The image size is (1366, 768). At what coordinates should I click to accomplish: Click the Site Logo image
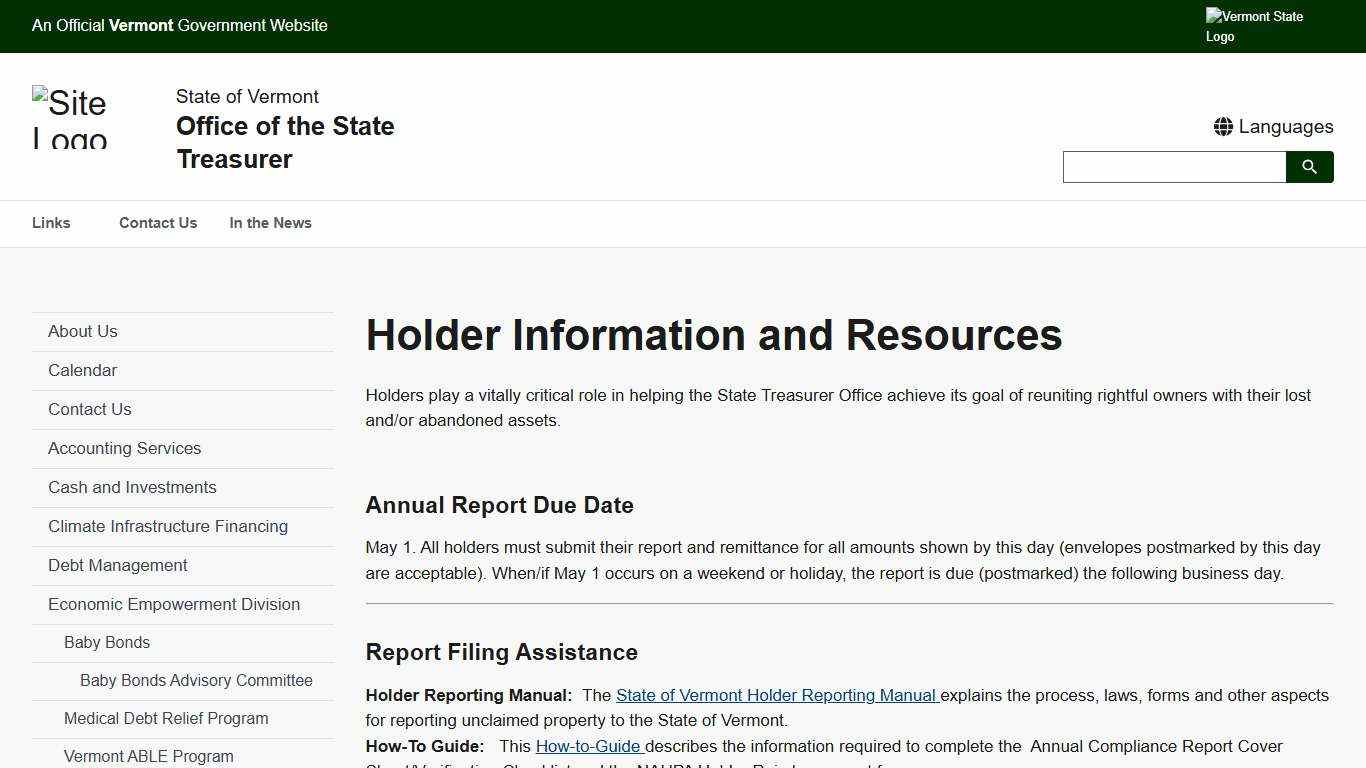[x=69, y=119]
